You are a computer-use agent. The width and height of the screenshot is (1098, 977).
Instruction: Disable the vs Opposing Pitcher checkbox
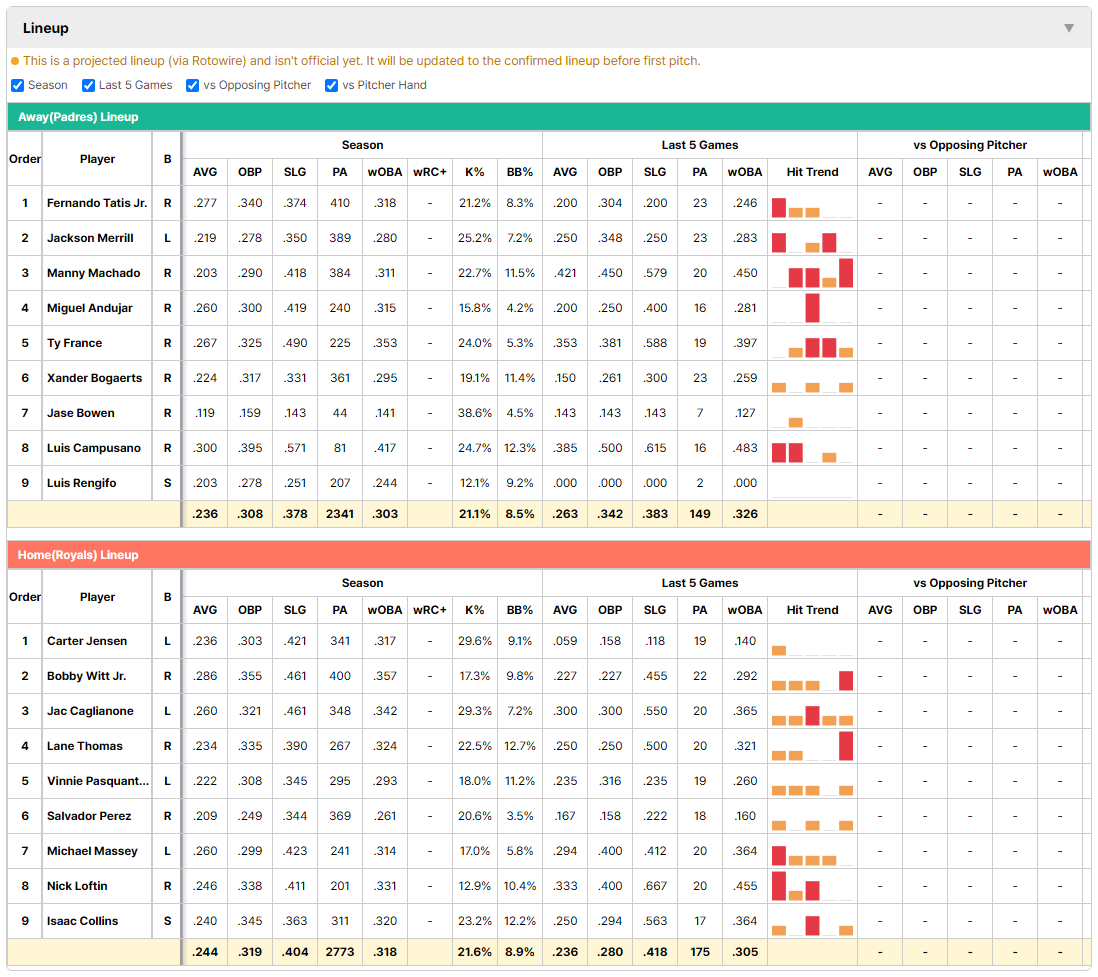click(x=193, y=85)
